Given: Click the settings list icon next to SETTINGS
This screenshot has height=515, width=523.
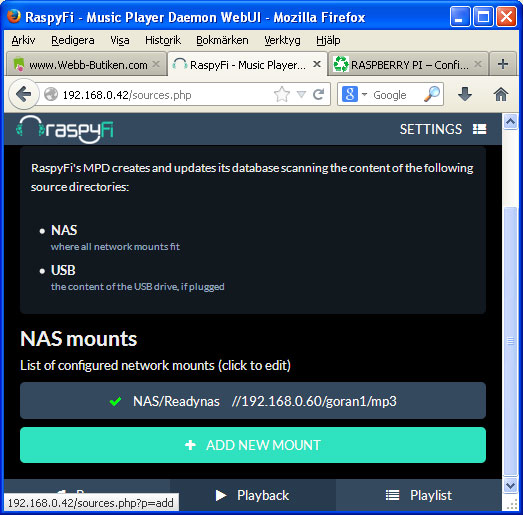Looking at the screenshot, I should pyautogui.click(x=479, y=129).
